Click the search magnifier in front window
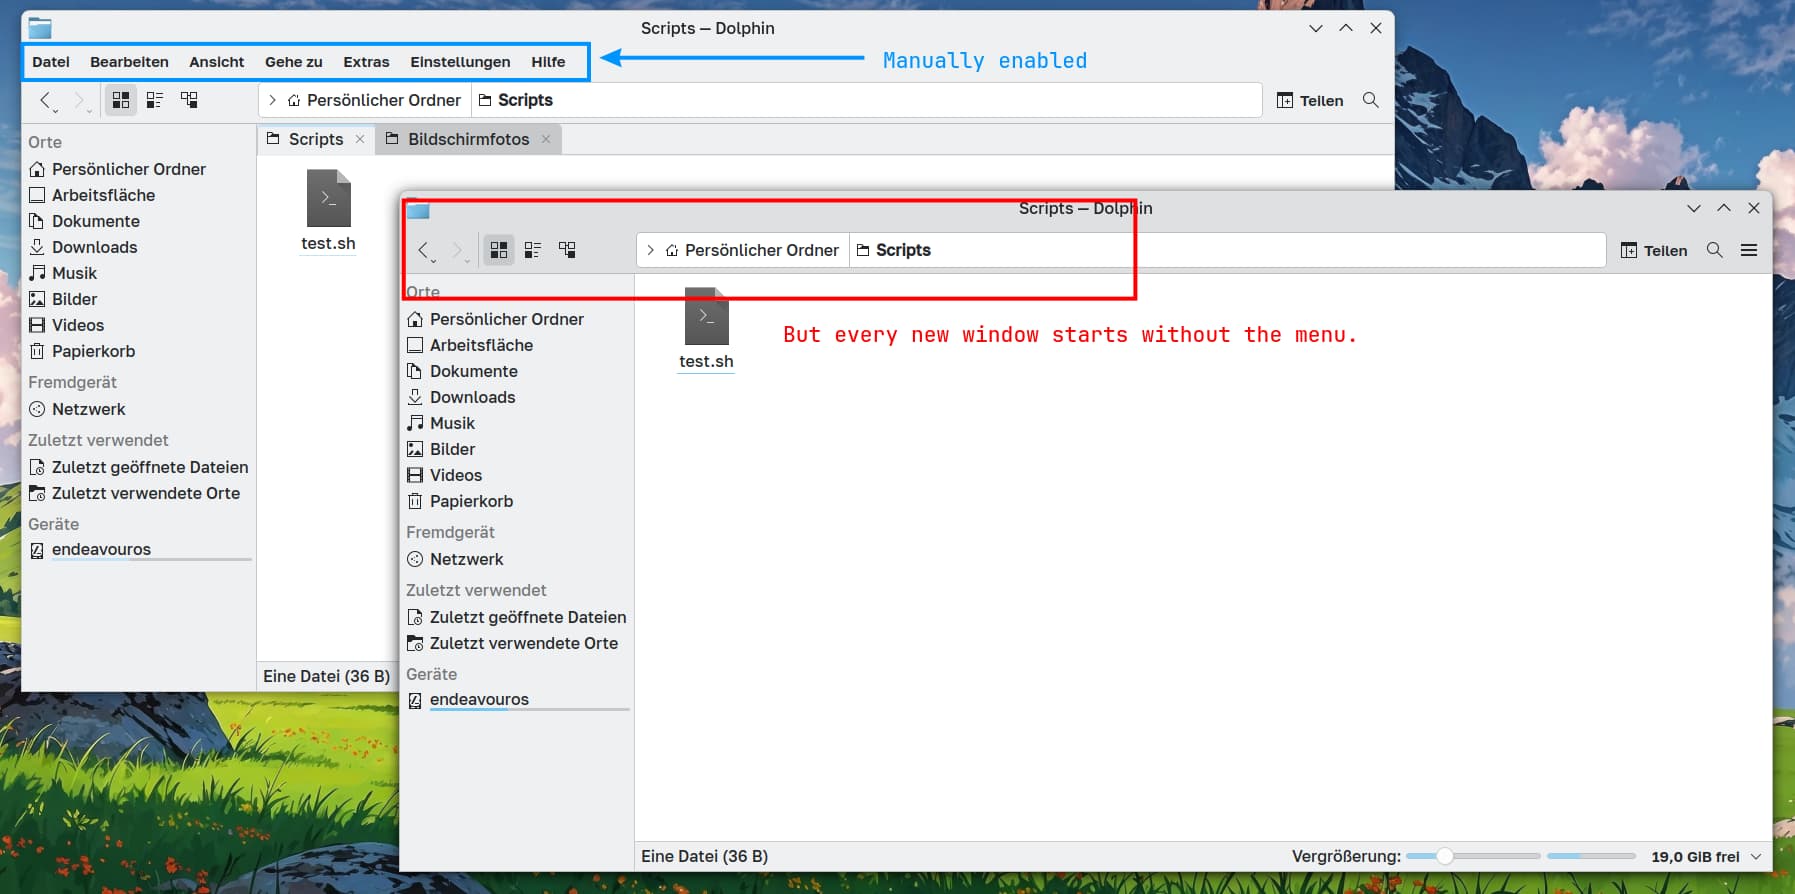Viewport: 1795px width, 894px height. [x=1714, y=250]
